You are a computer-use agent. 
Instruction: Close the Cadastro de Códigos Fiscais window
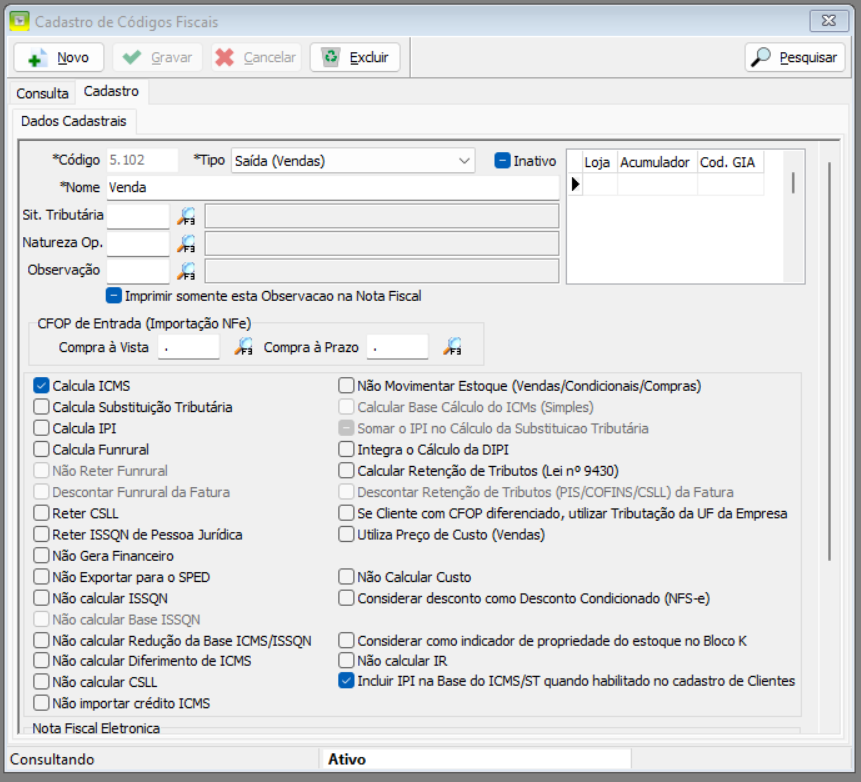(x=828, y=21)
